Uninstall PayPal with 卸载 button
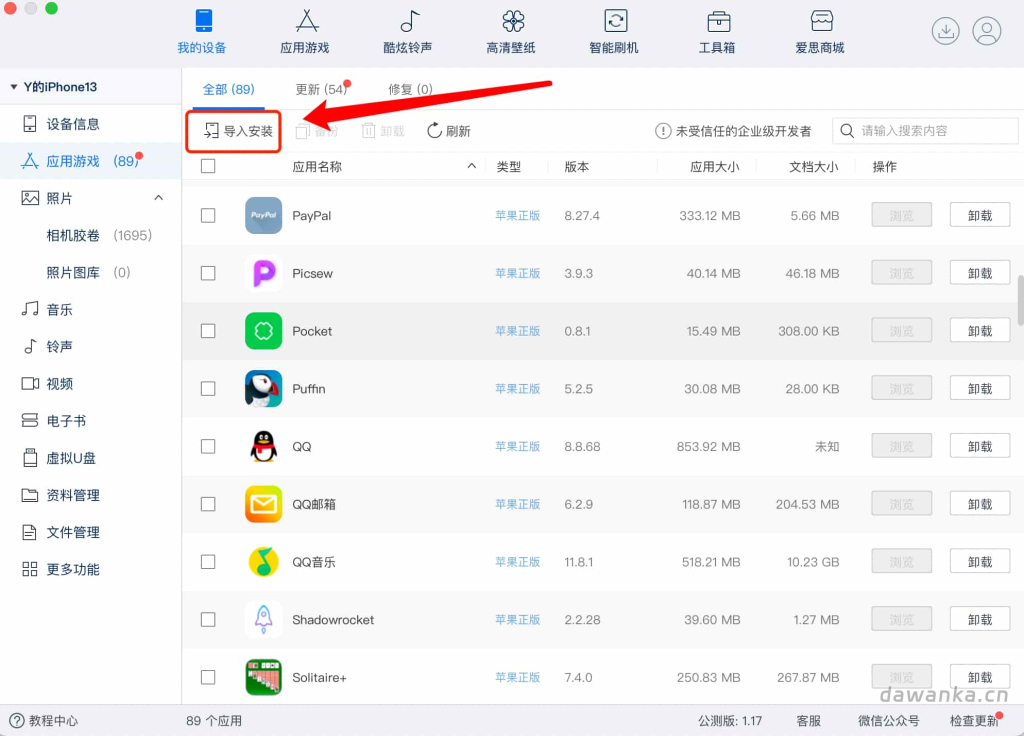Screen dimensions: 1024x736 [980, 216]
